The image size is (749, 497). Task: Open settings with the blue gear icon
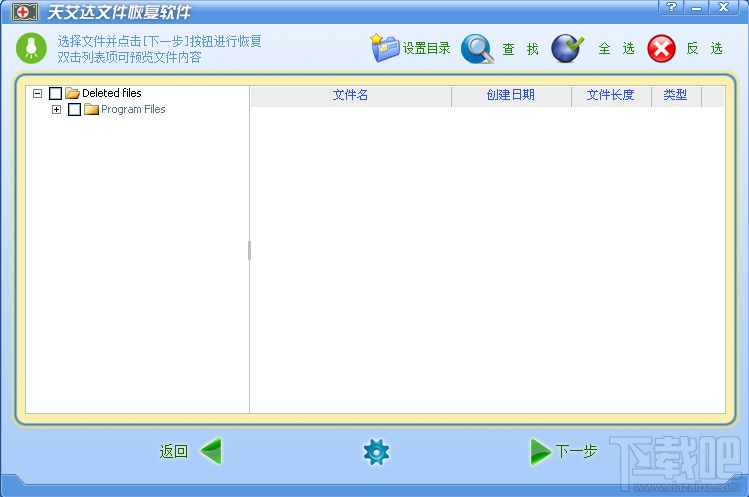coord(376,452)
